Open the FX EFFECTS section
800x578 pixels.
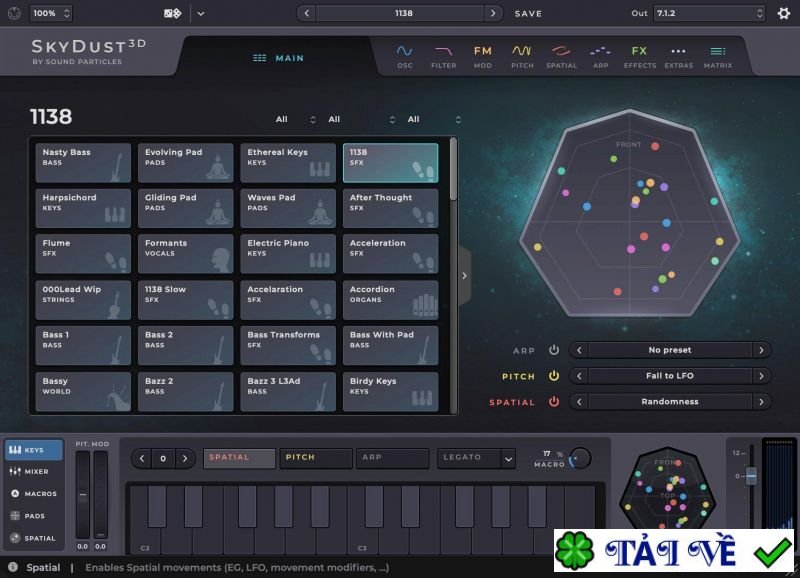[x=640, y=57]
